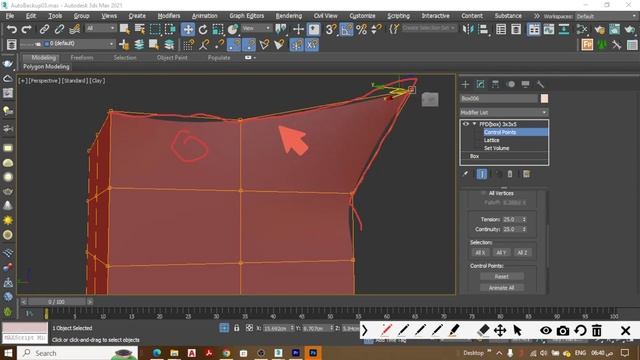
Task: Click the Undo arrow icon
Action: 12,29
